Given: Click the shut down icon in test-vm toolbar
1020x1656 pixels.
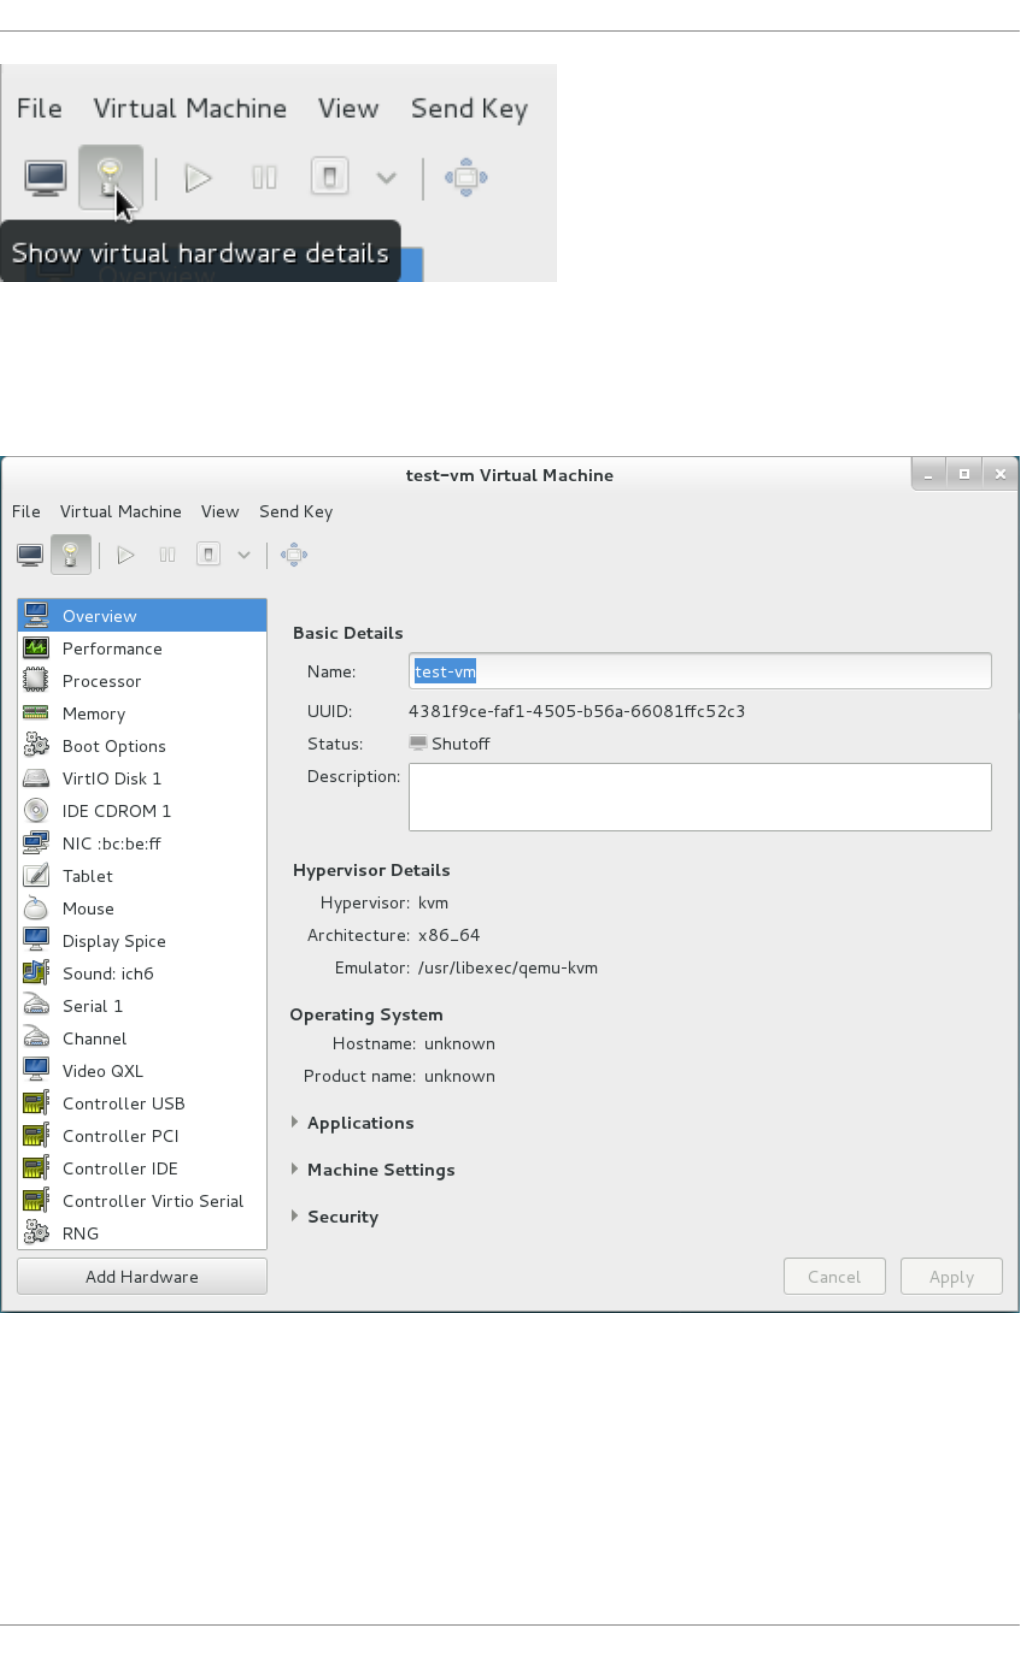Looking at the screenshot, I should click(x=208, y=555).
